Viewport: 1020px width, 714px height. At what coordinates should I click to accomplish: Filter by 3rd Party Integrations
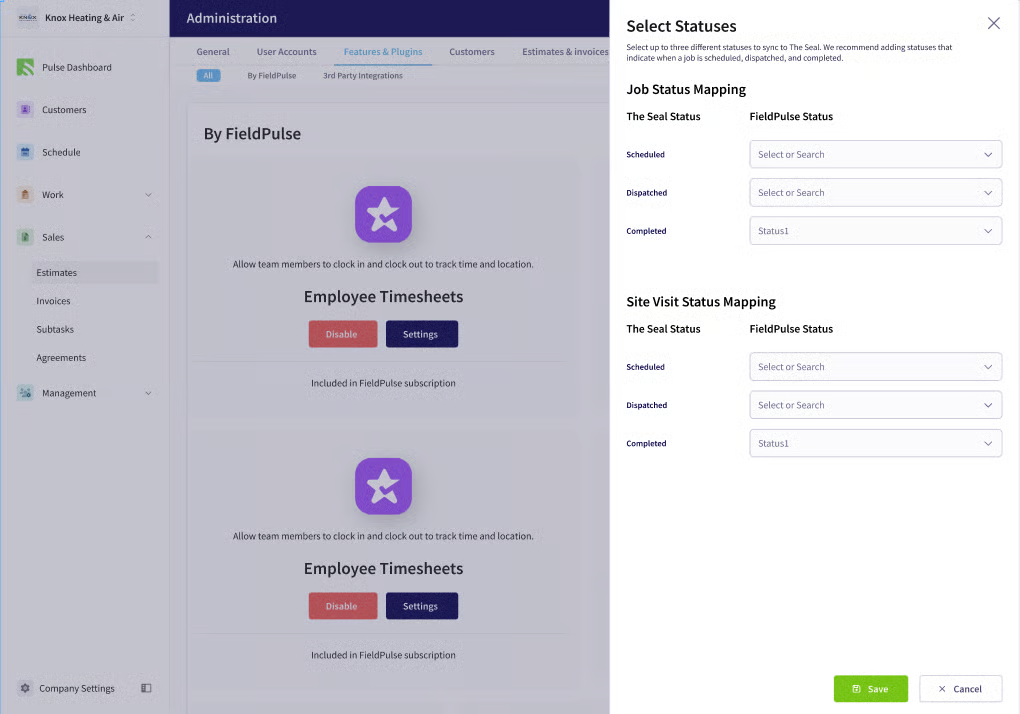point(362,75)
